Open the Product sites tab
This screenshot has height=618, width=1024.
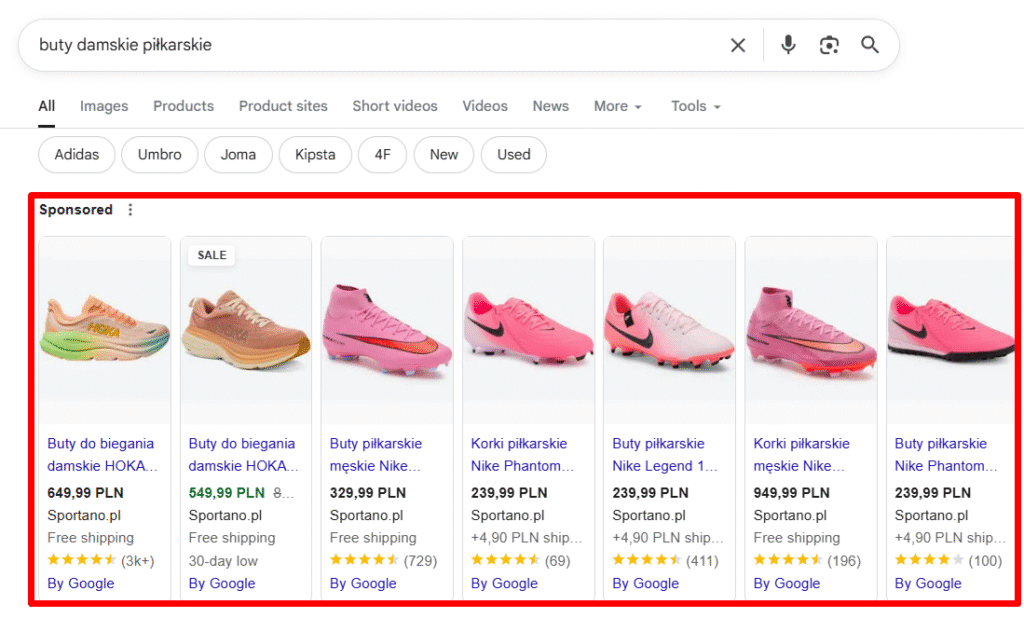click(283, 106)
